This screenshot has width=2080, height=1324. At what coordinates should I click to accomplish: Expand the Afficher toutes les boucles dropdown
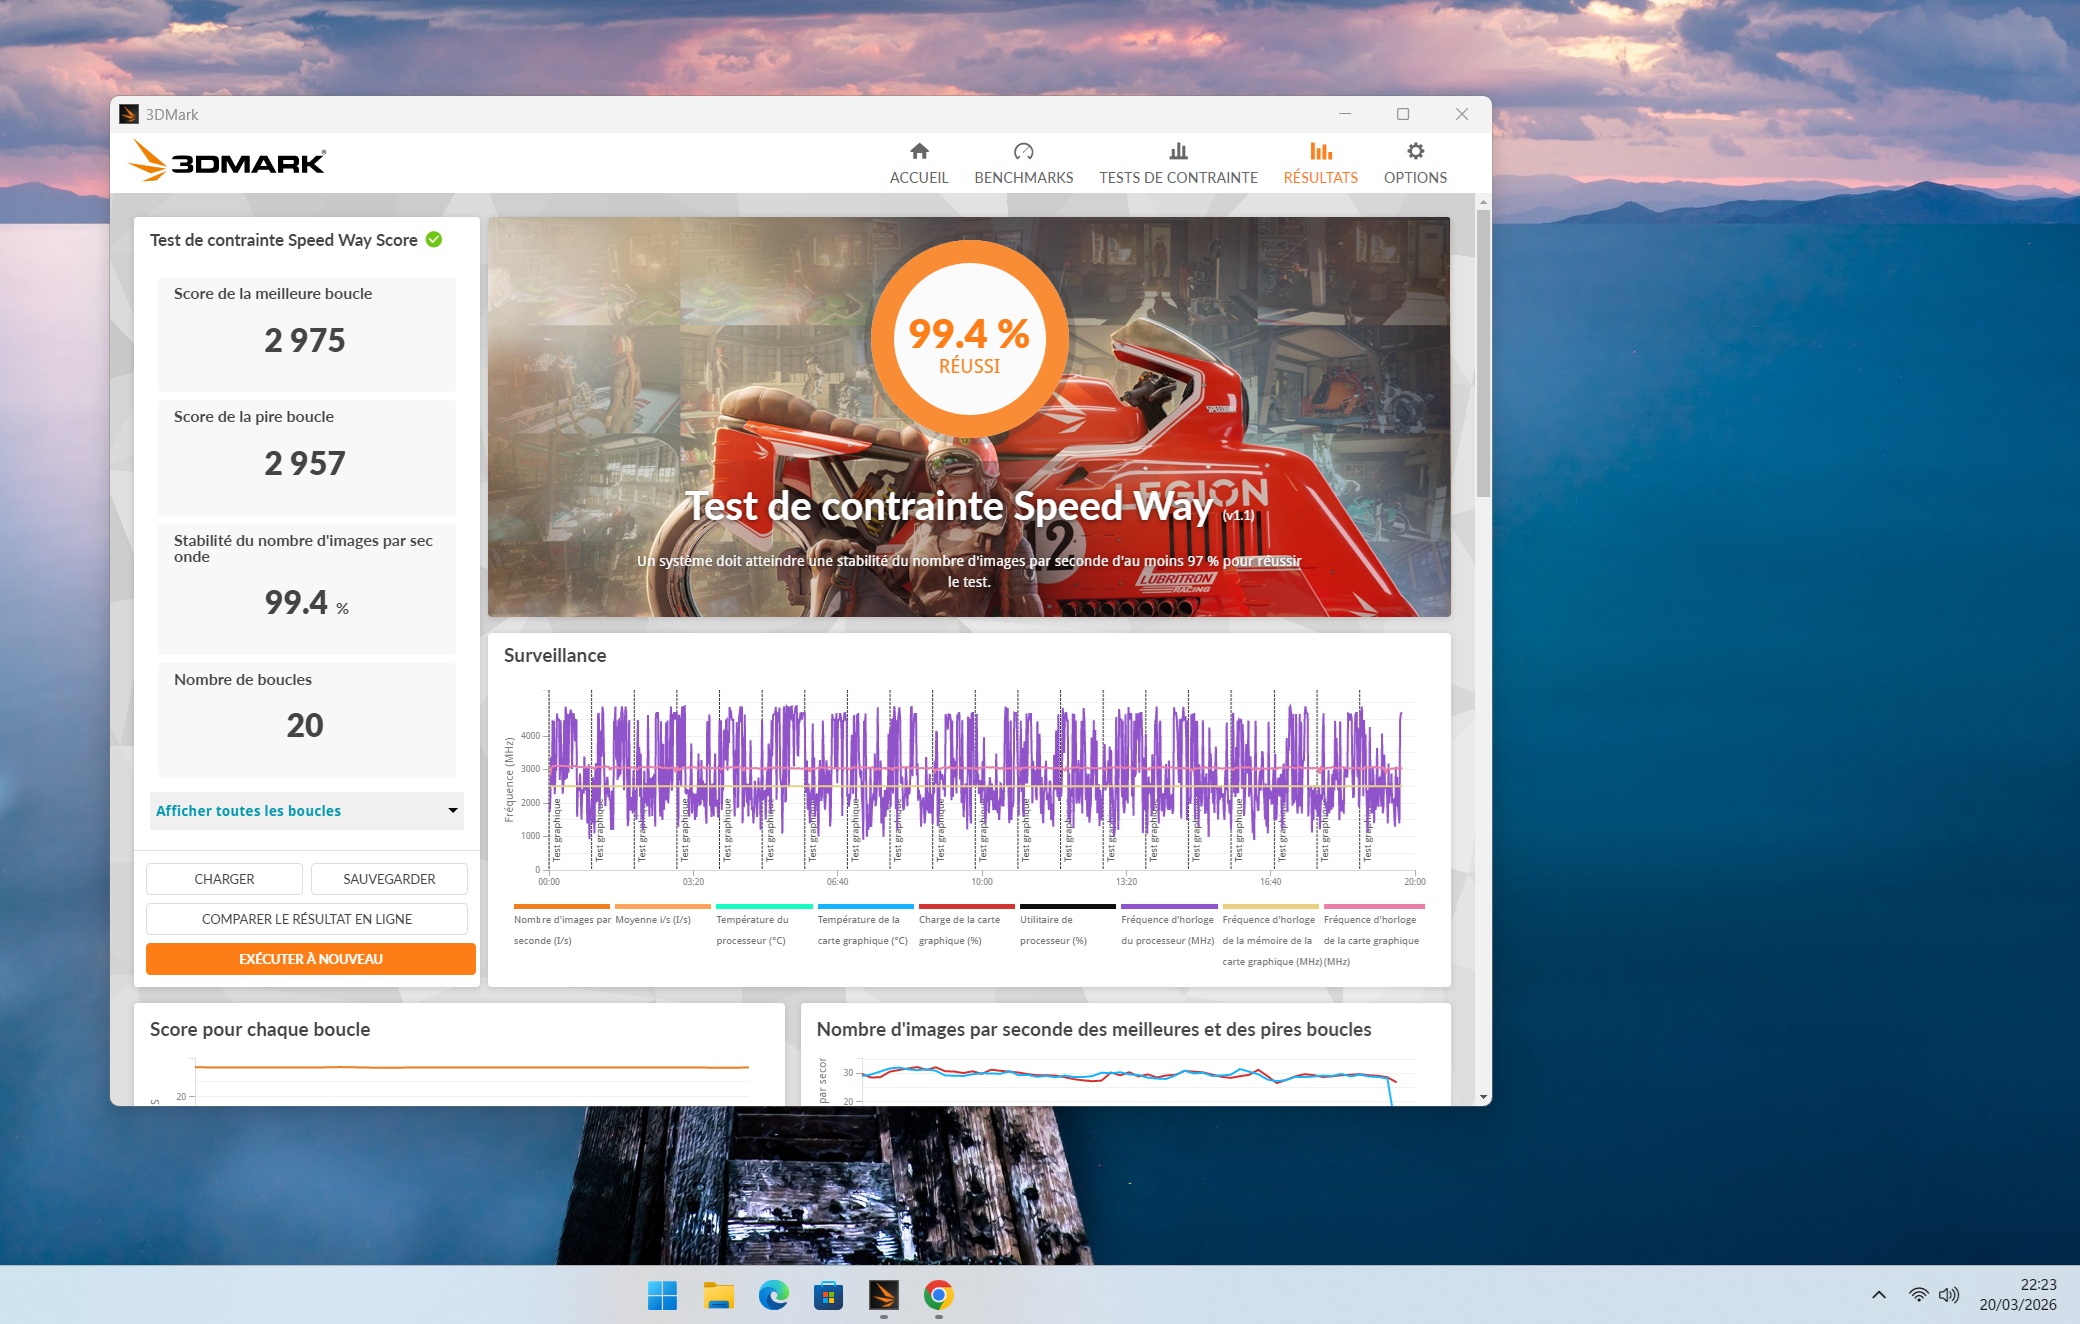306,811
